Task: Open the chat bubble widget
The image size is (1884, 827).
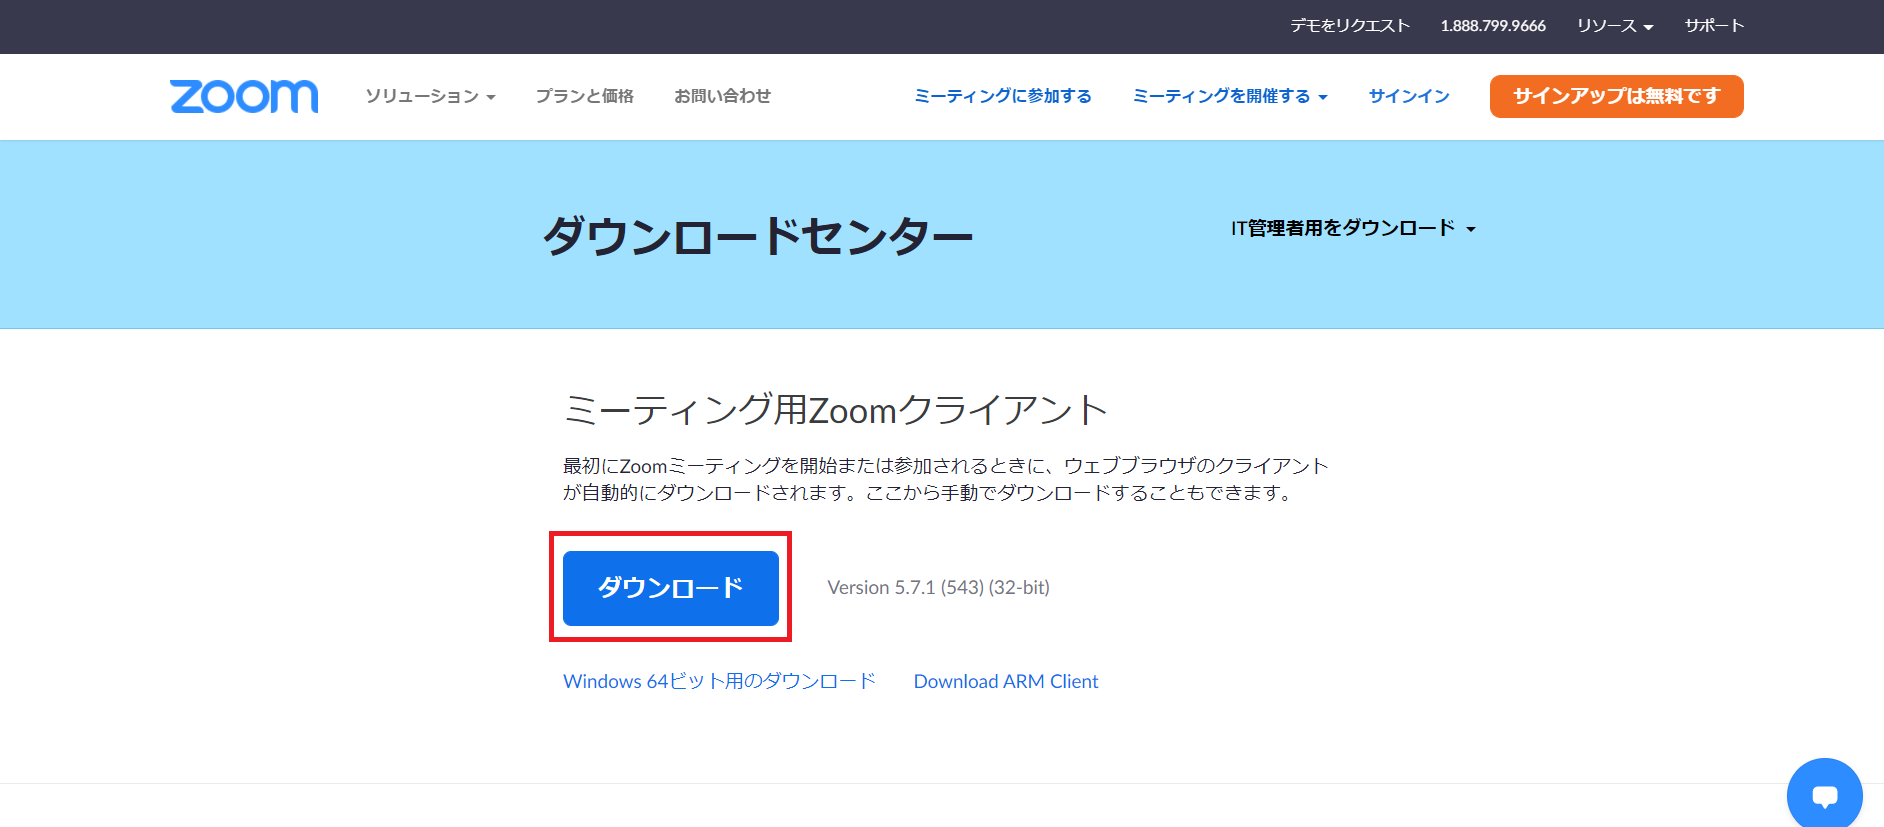Action: coord(1824,796)
